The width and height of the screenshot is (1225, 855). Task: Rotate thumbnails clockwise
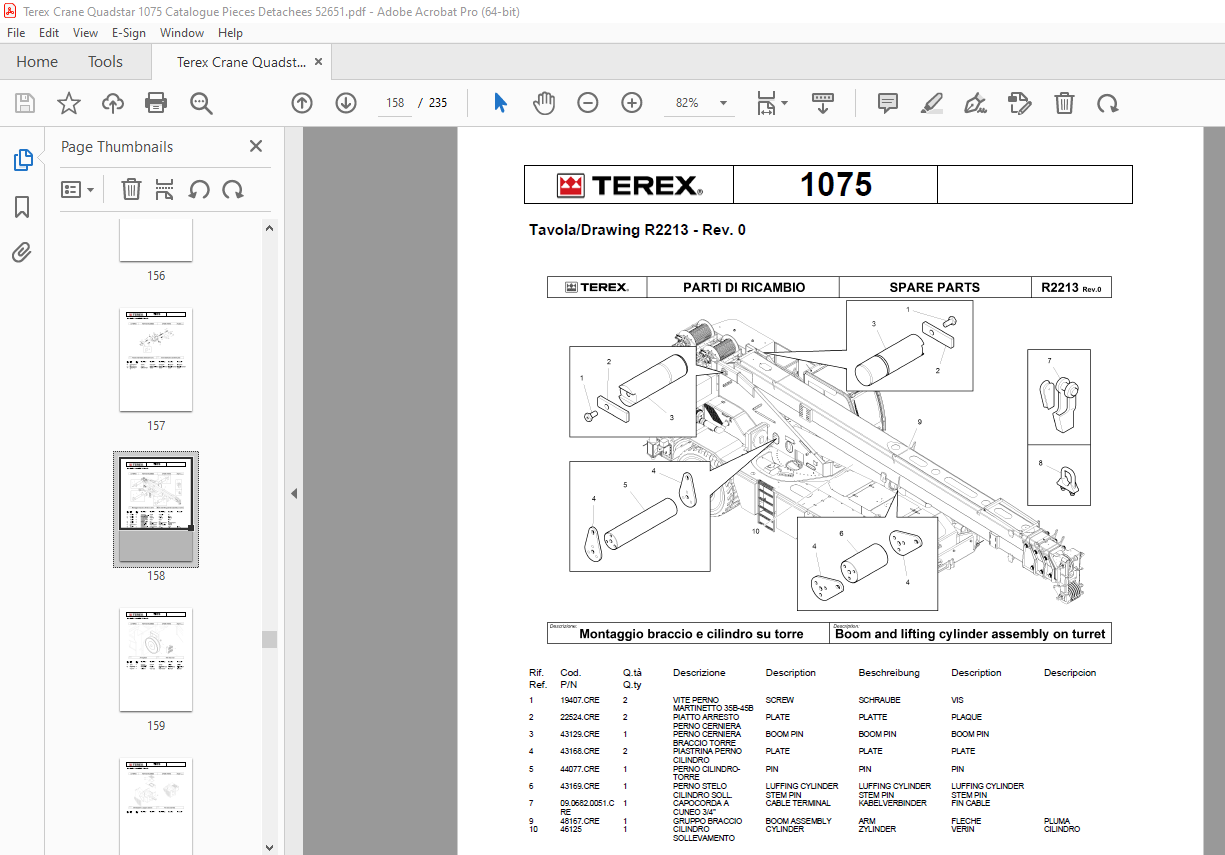click(x=233, y=189)
